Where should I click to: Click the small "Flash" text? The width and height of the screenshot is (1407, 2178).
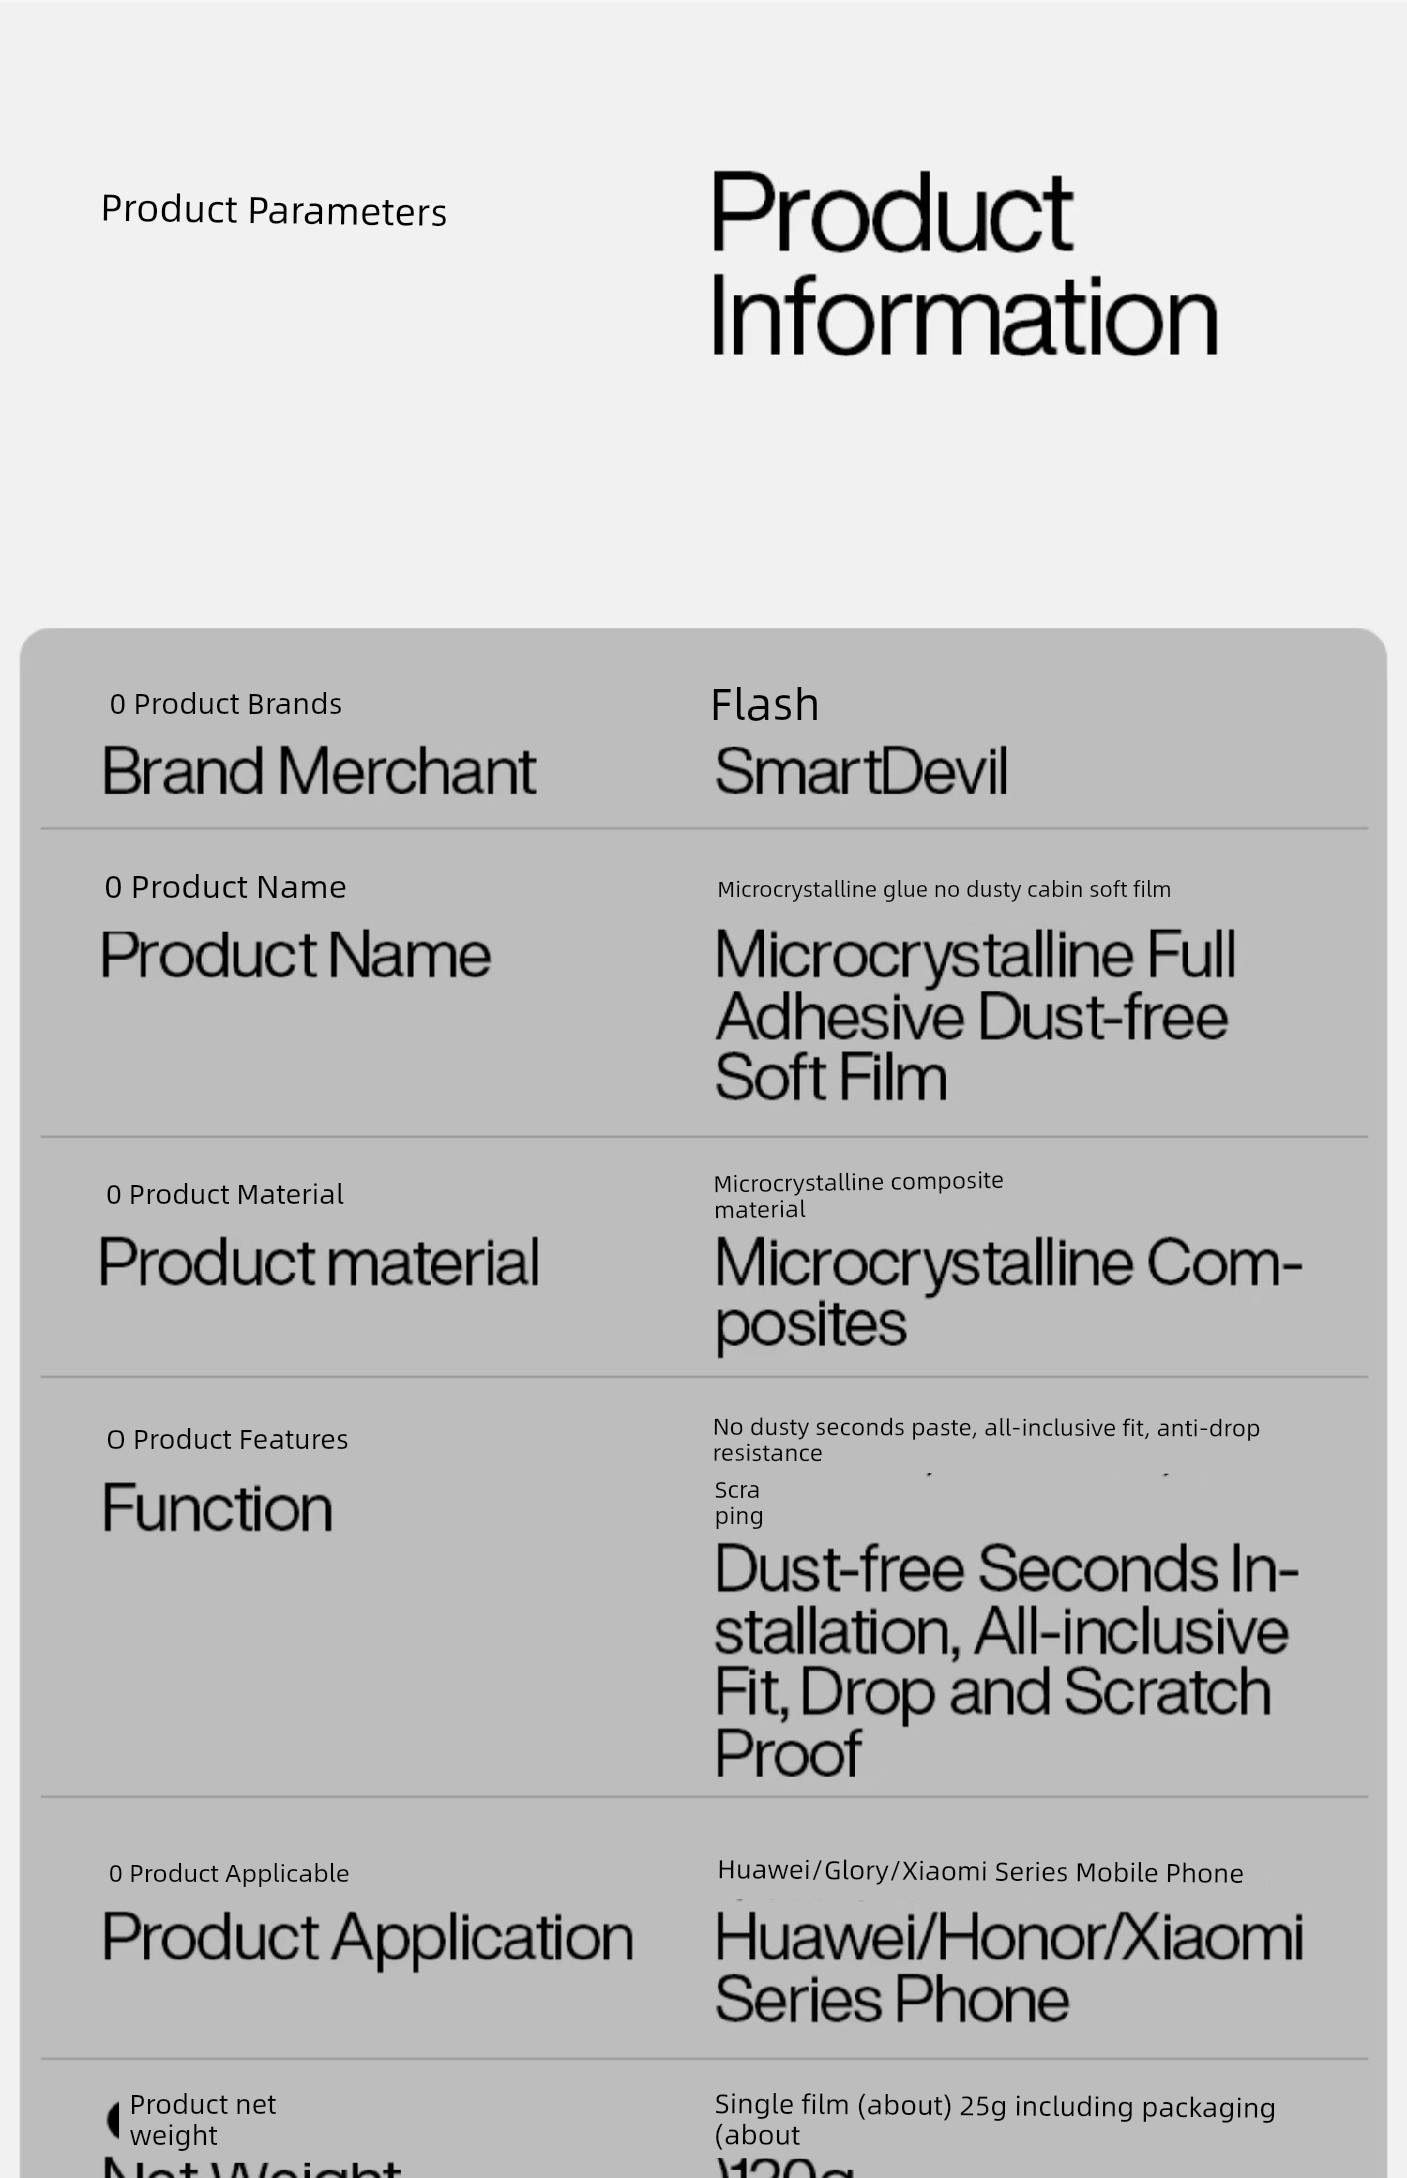[x=765, y=705]
